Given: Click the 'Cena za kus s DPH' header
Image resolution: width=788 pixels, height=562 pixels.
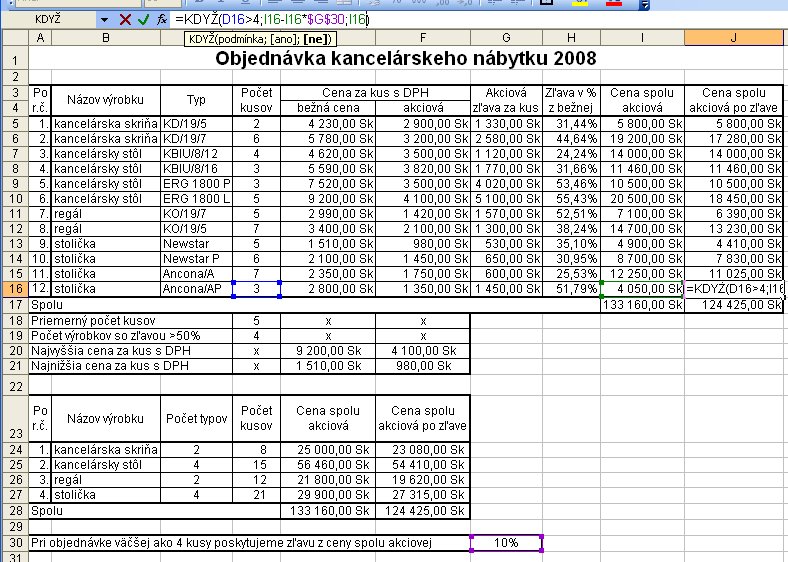Looking at the screenshot, I should 375,93.
